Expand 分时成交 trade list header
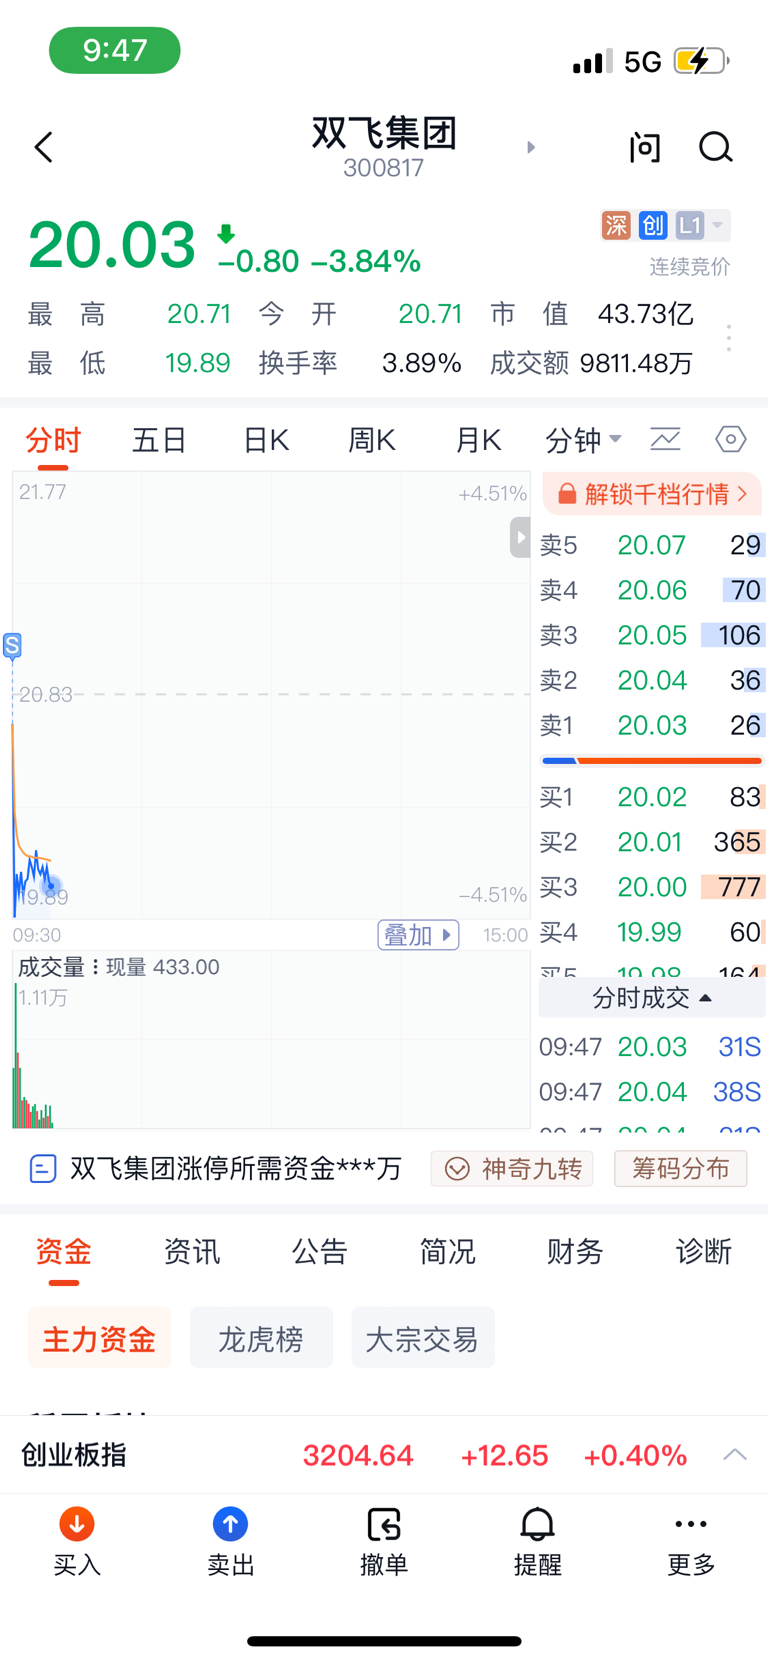 pos(652,998)
